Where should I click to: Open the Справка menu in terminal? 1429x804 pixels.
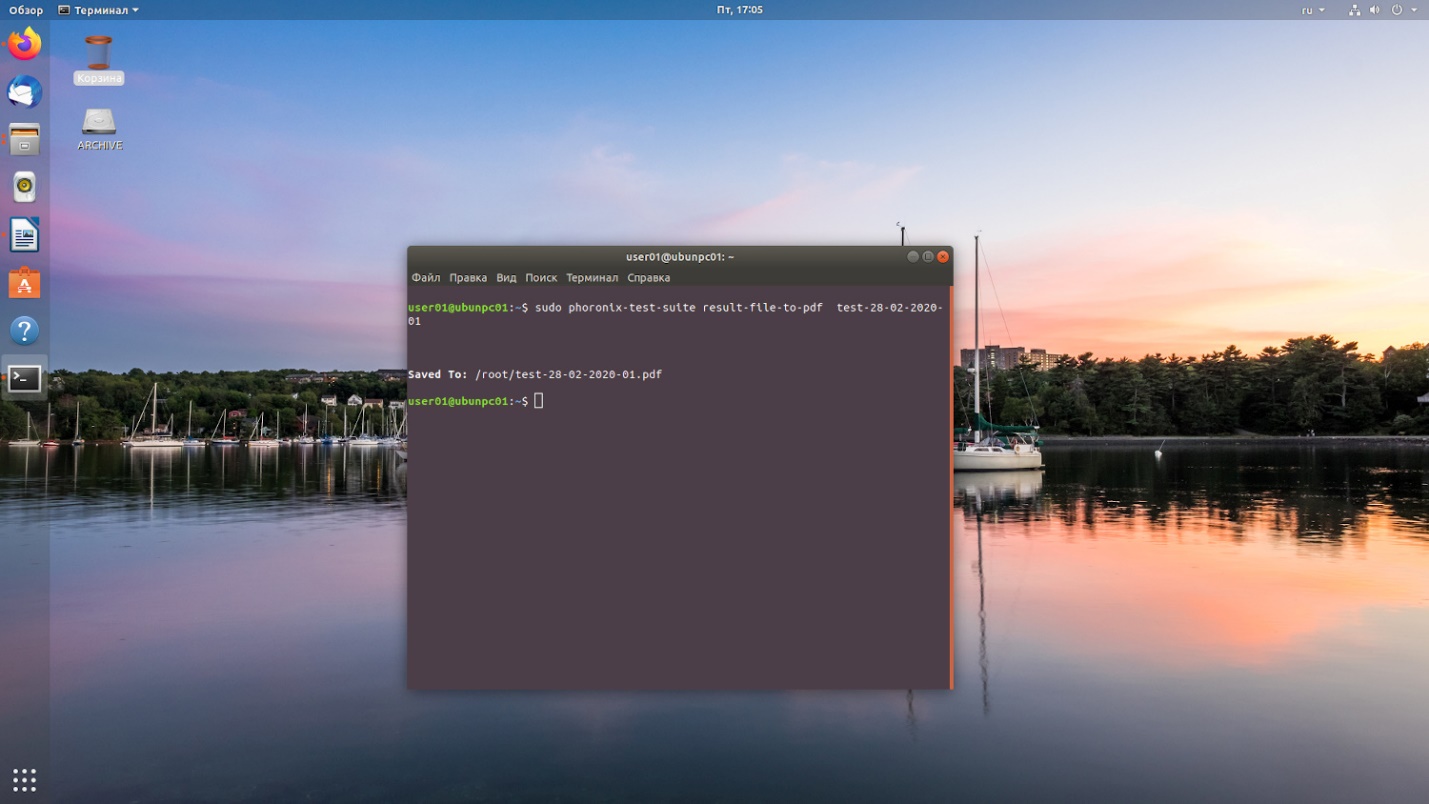point(648,278)
